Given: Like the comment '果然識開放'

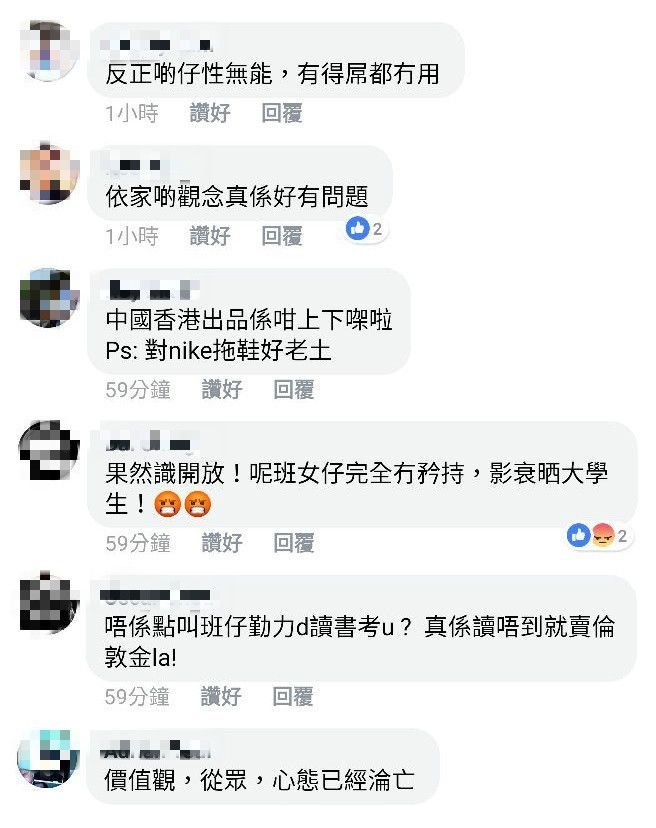Looking at the screenshot, I should pyautogui.click(x=222, y=543).
